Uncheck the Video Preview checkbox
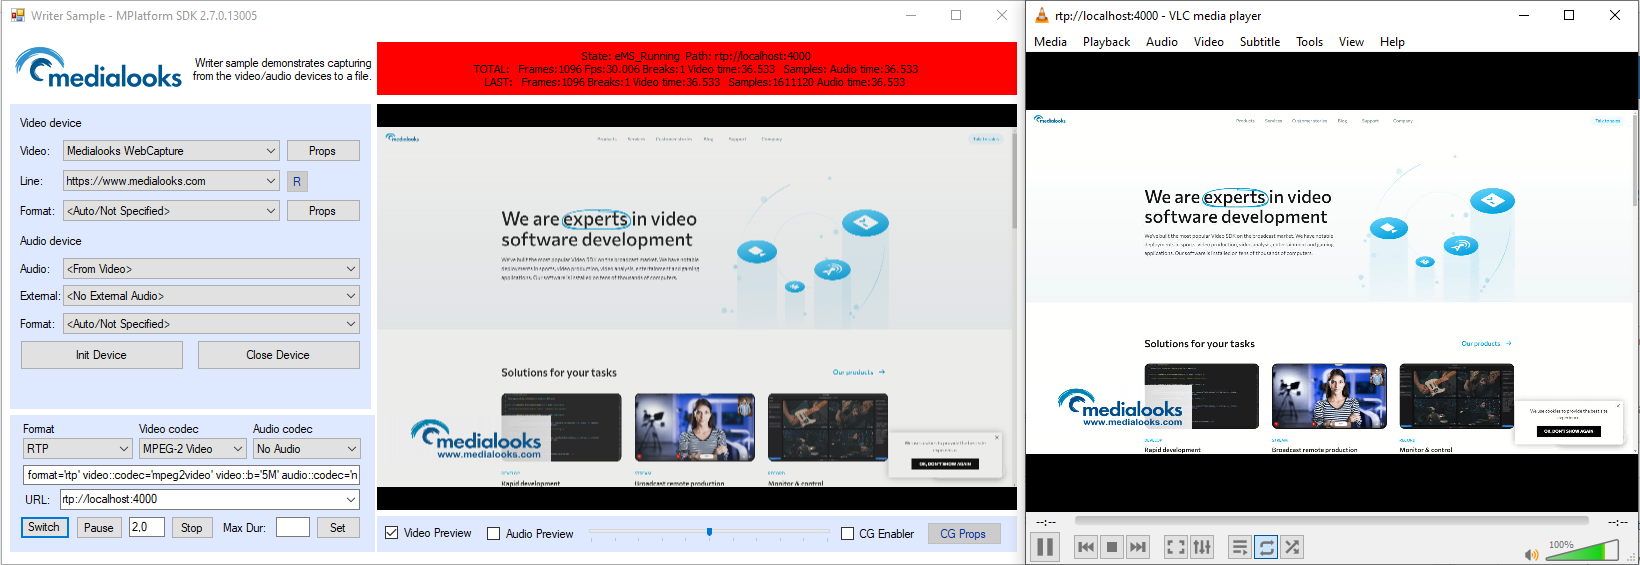This screenshot has width=1640, height=565. (392, 534)
